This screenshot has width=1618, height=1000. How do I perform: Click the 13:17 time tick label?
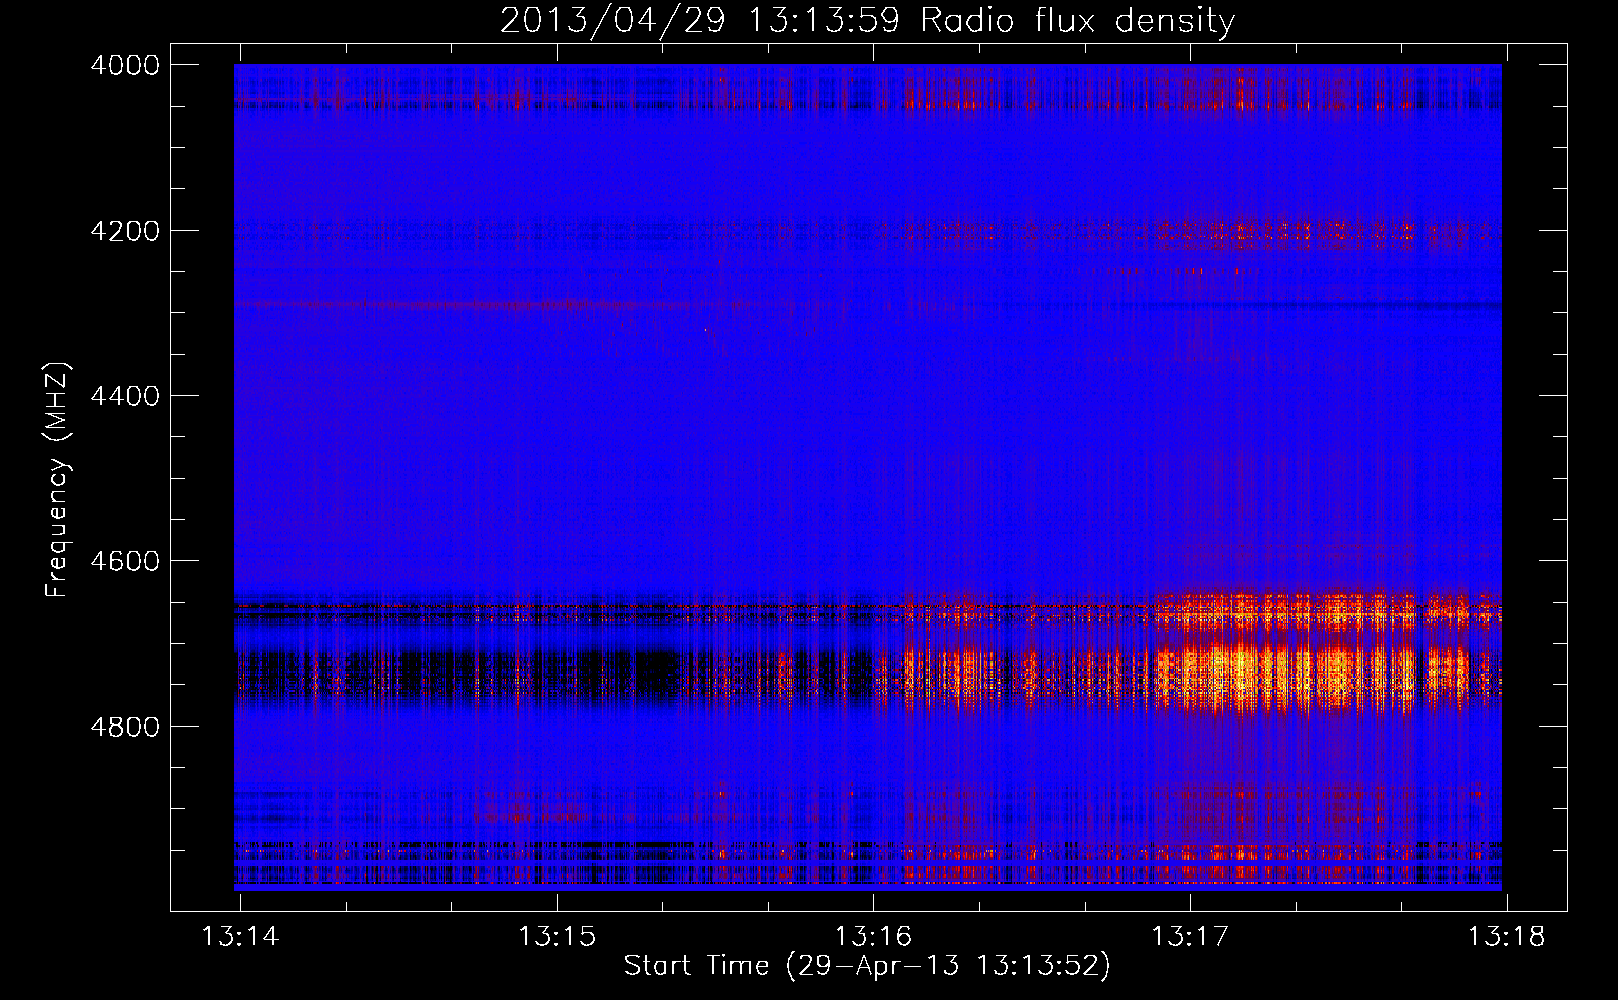[x=1190, y=937]
